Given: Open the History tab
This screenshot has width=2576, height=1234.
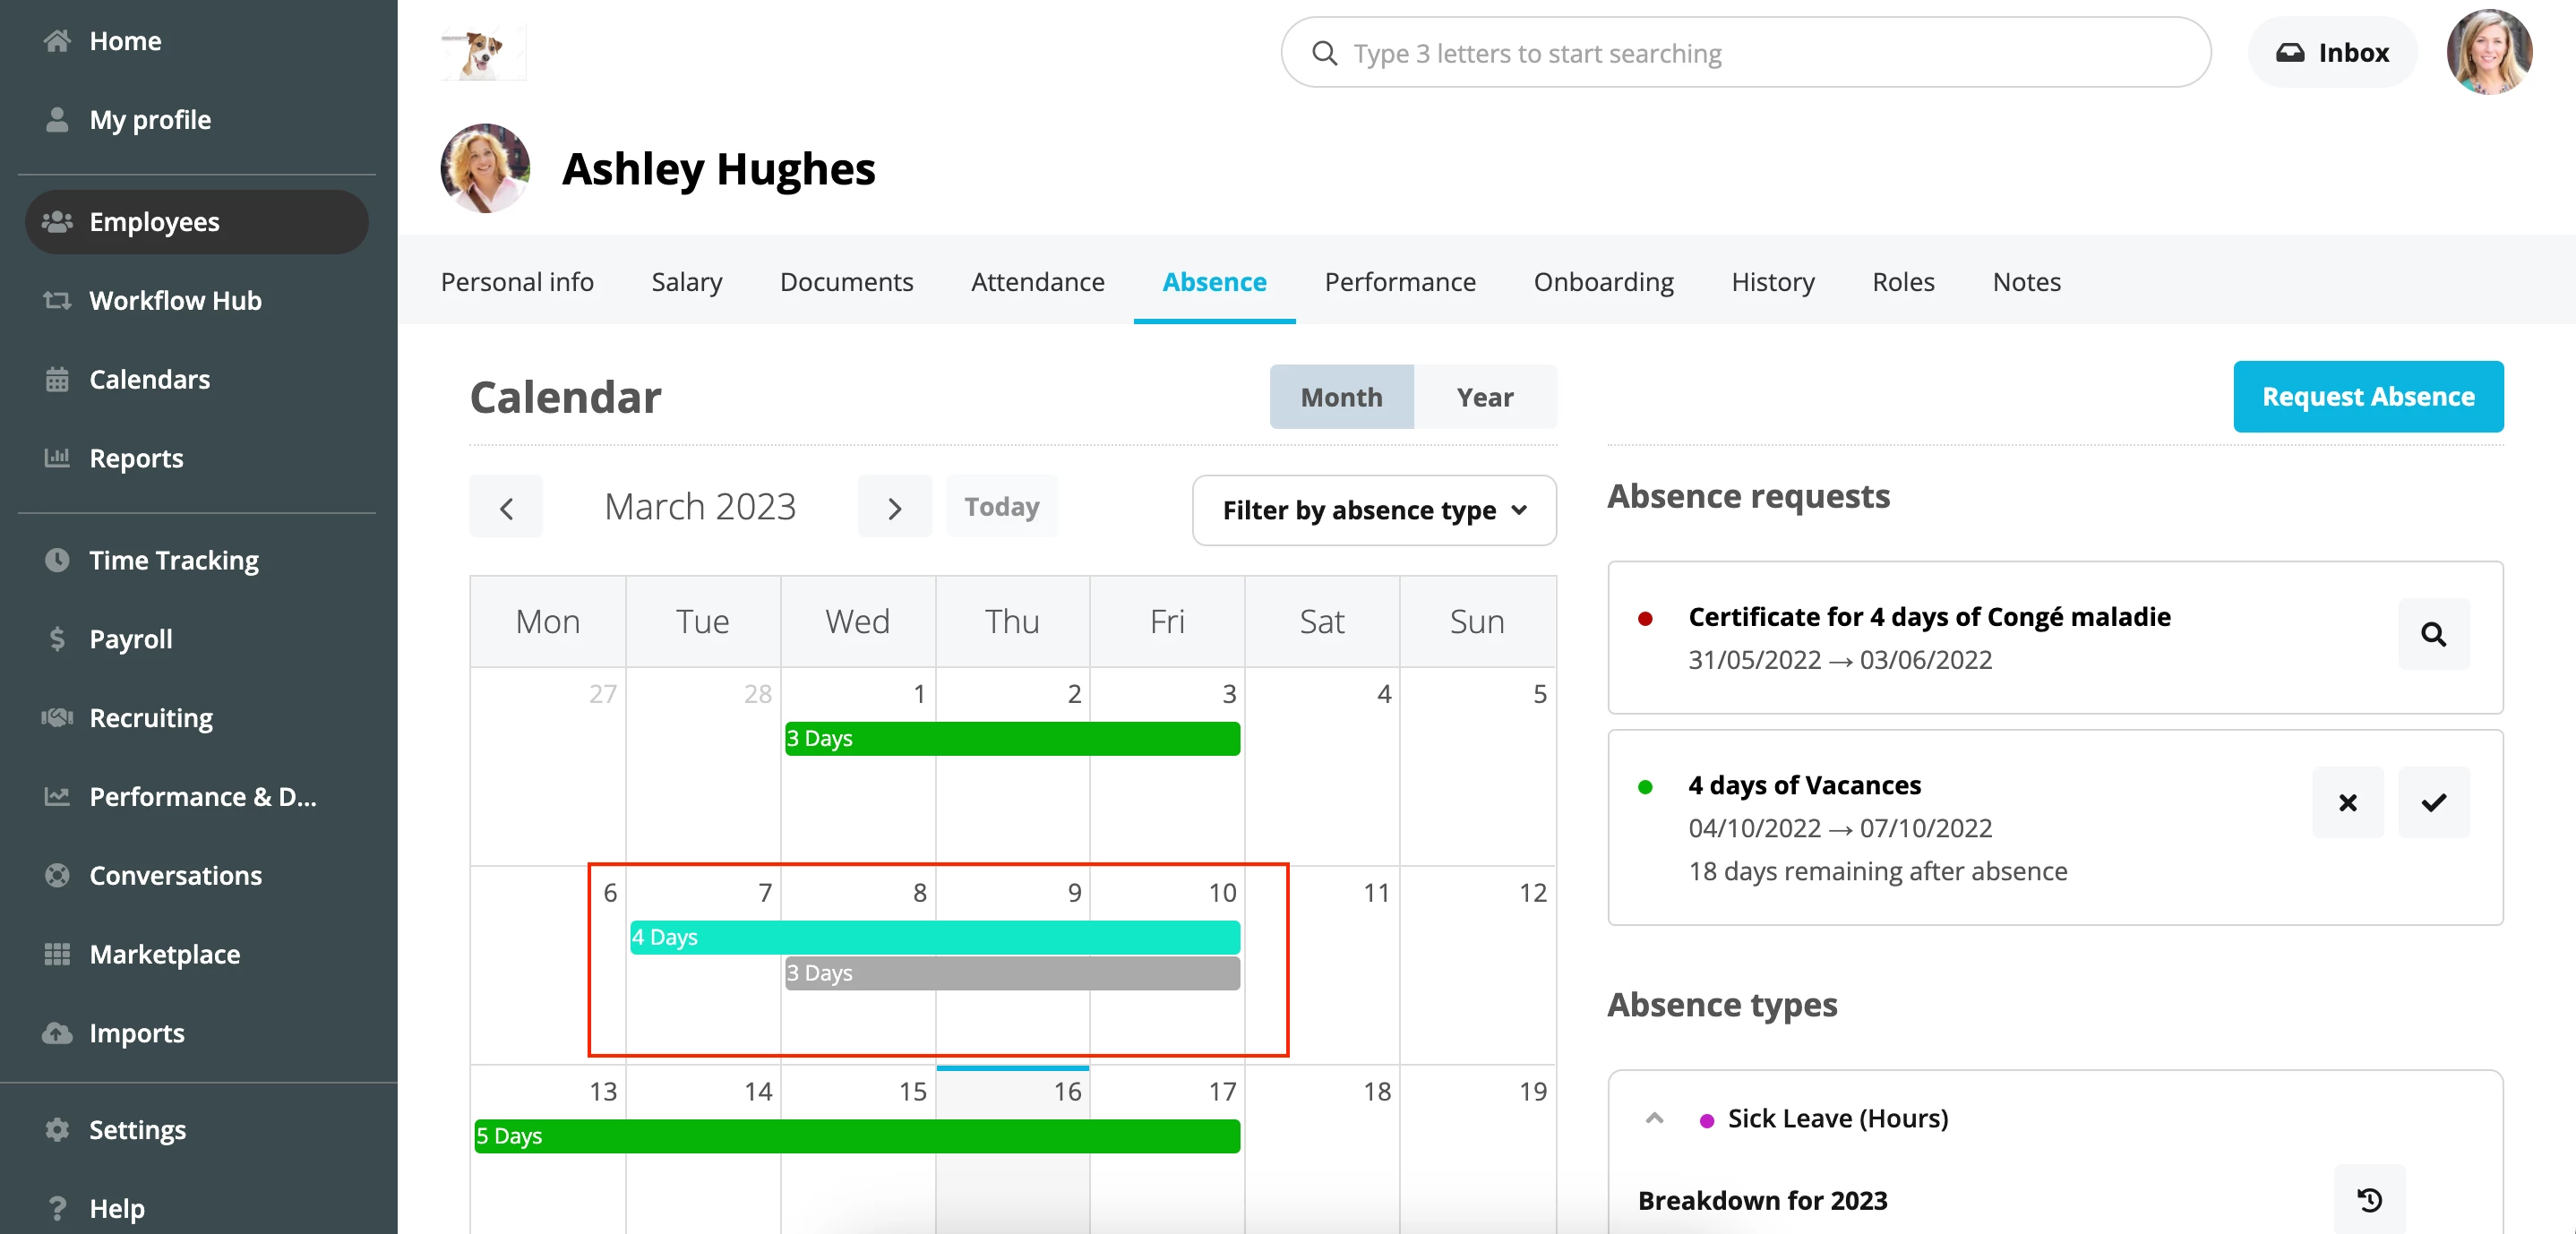Looking at the screenshot, I should click(x=1773, y=283).
